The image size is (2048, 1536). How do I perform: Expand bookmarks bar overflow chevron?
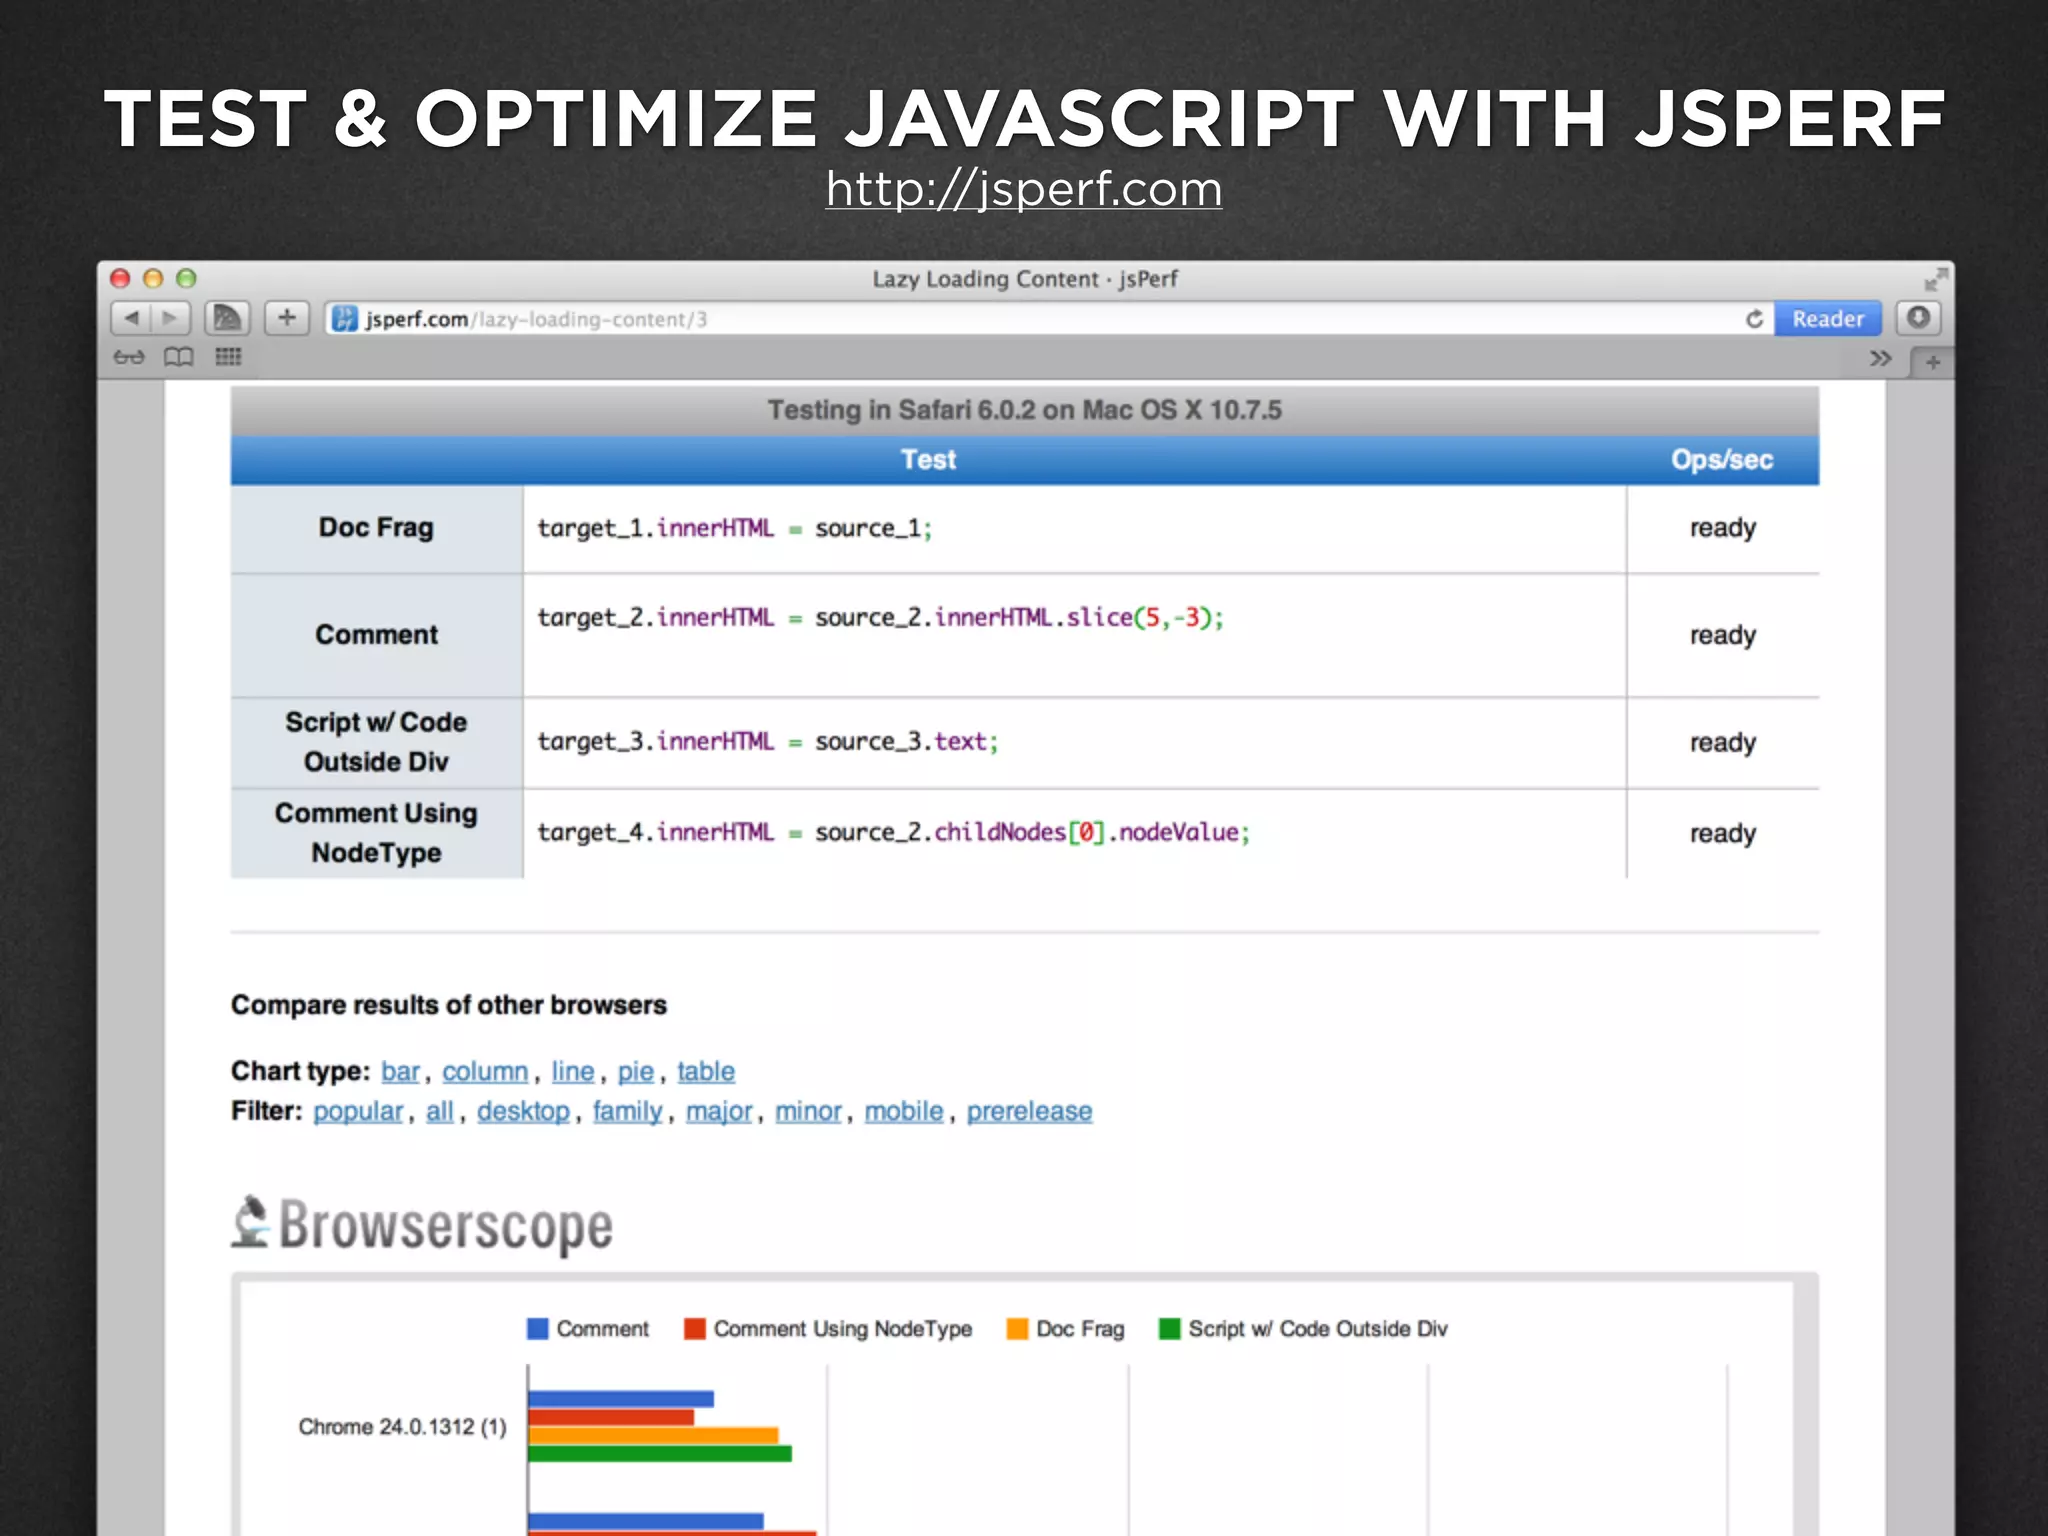[x=1880, y=358]
